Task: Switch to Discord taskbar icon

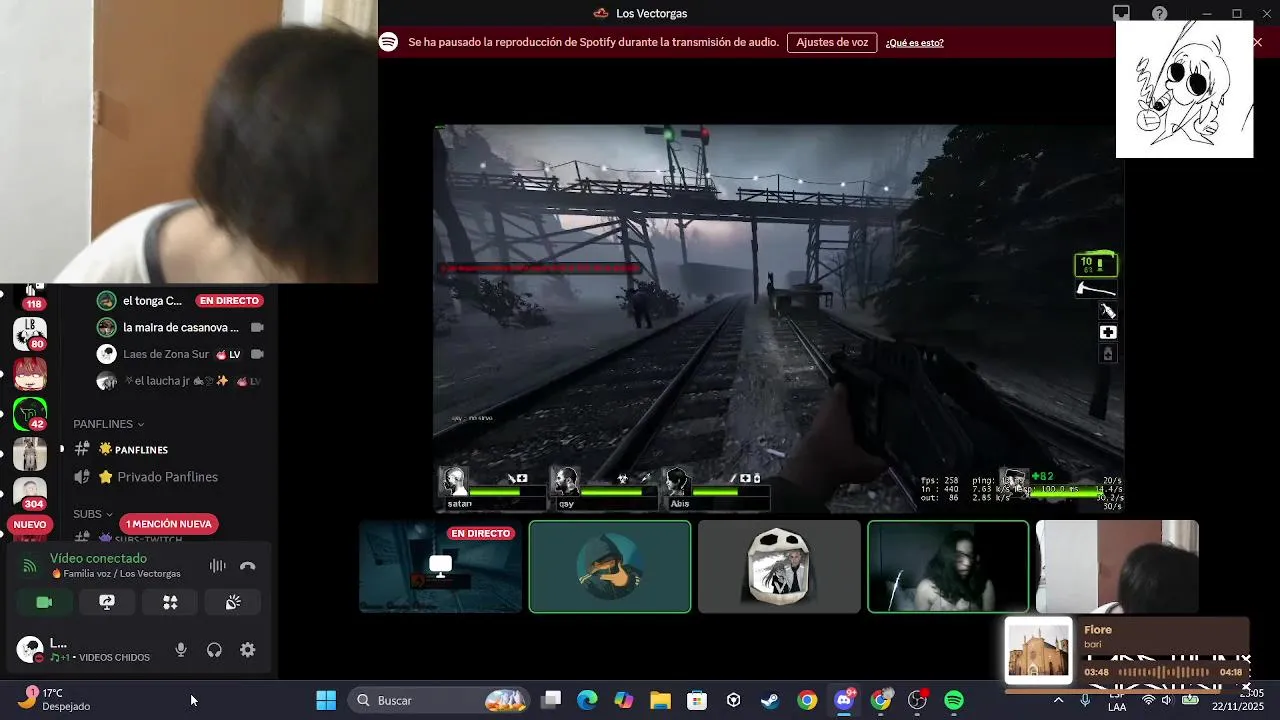Action: (x=844, y=700)
